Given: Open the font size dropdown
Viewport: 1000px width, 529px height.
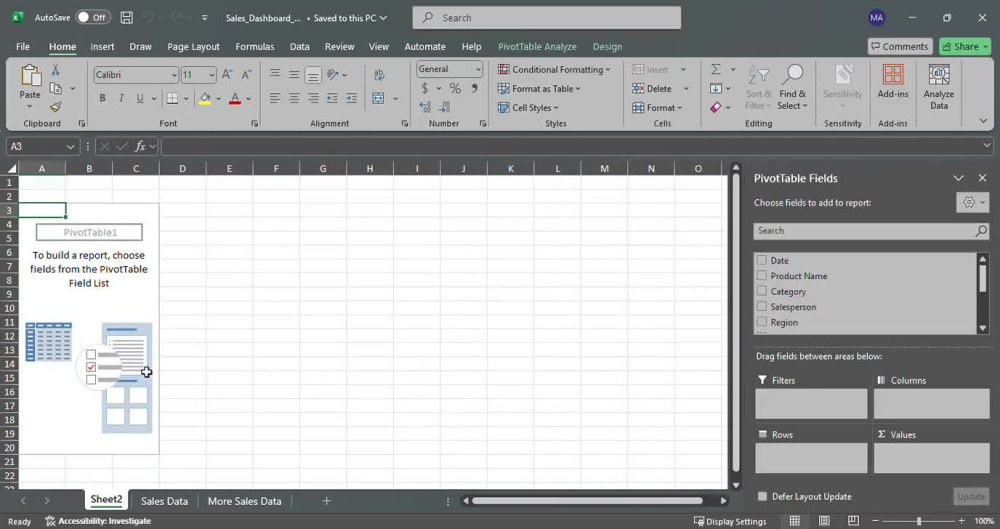Looking at the screenshot, I should 212,75.
